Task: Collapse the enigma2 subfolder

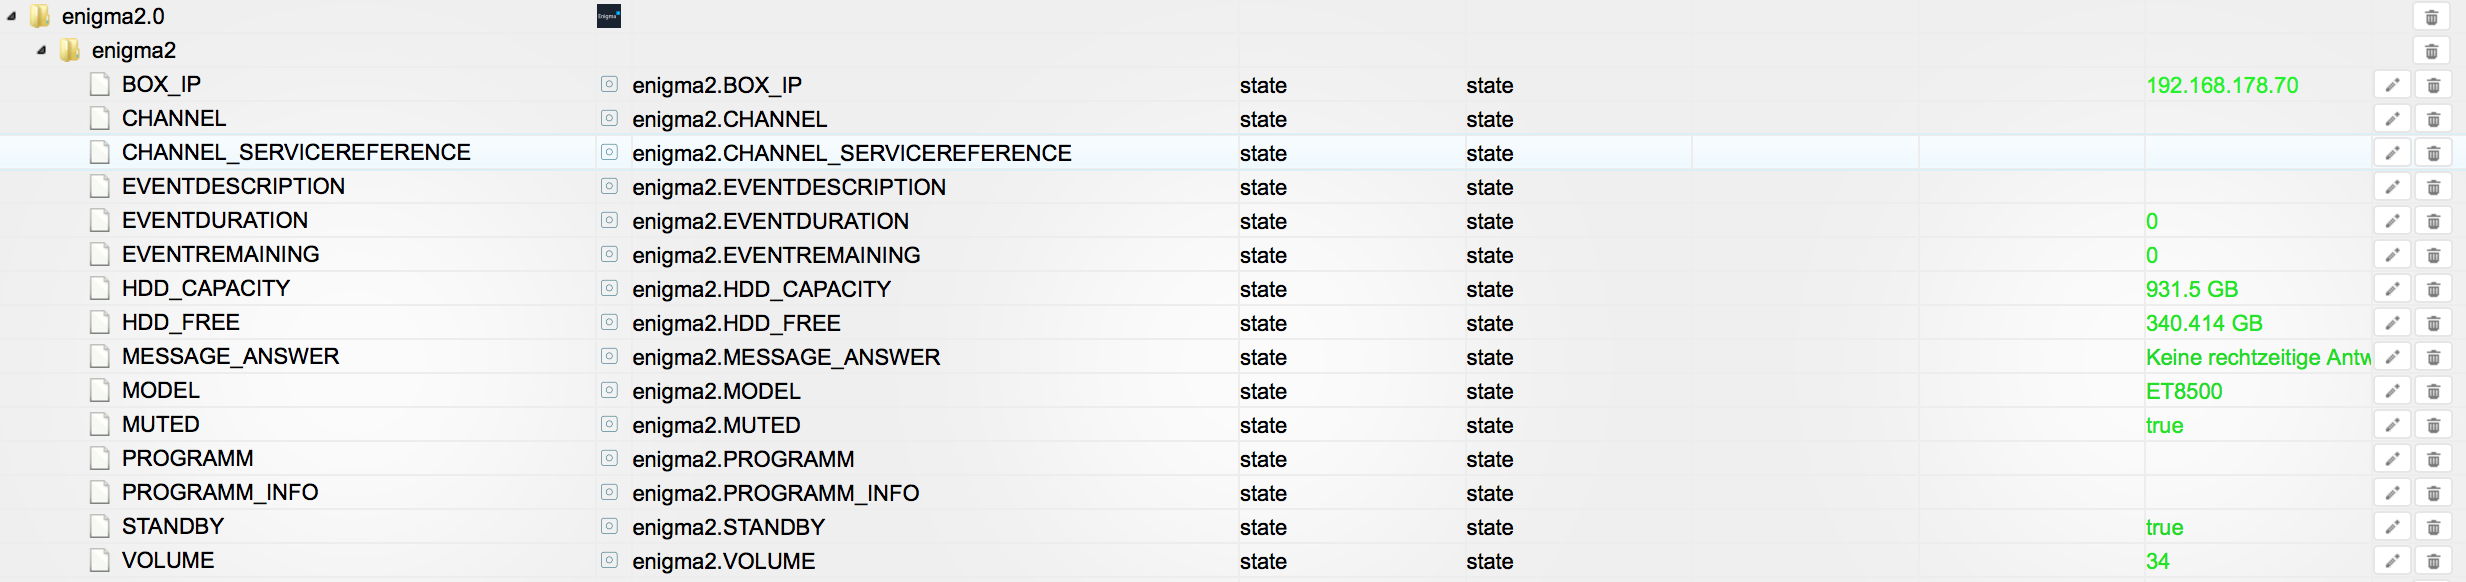Action: tap(41, 50)
